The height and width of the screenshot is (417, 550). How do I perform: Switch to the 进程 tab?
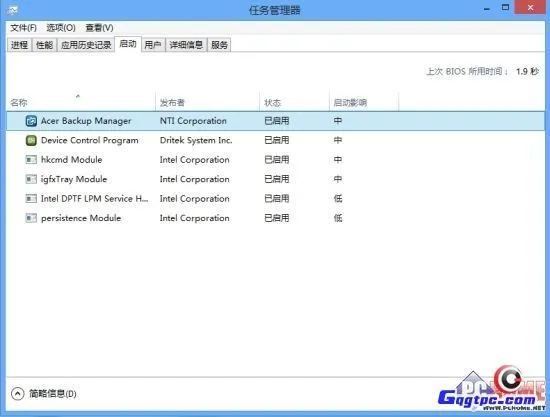[19, 45]
